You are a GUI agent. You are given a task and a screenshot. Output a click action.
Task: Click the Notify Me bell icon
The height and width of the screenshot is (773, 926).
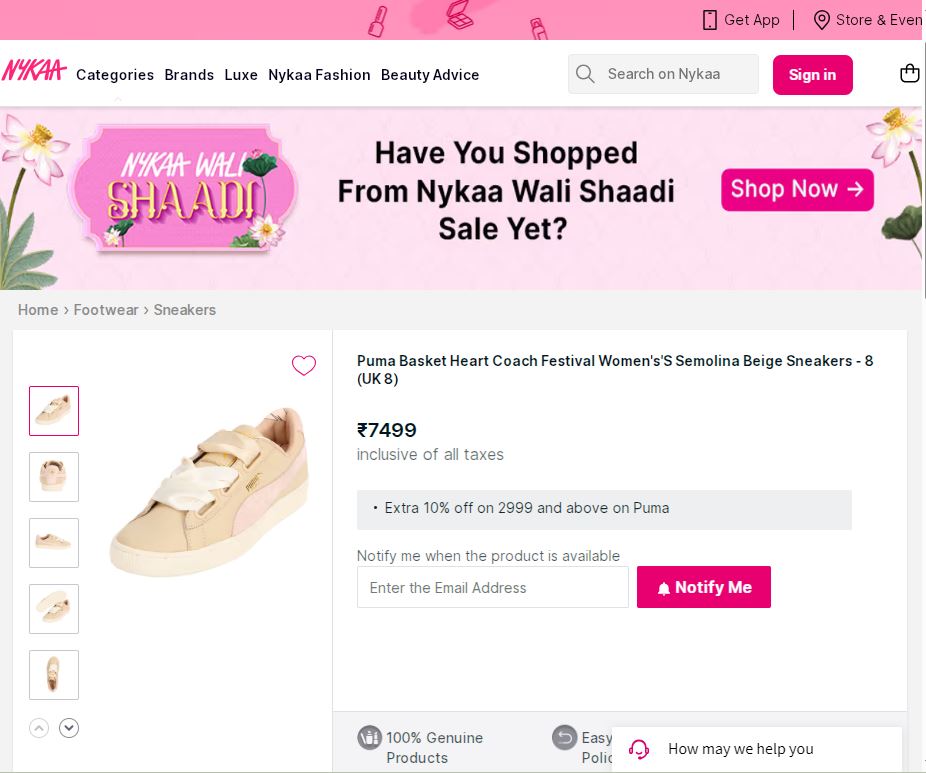pos(664,587)
